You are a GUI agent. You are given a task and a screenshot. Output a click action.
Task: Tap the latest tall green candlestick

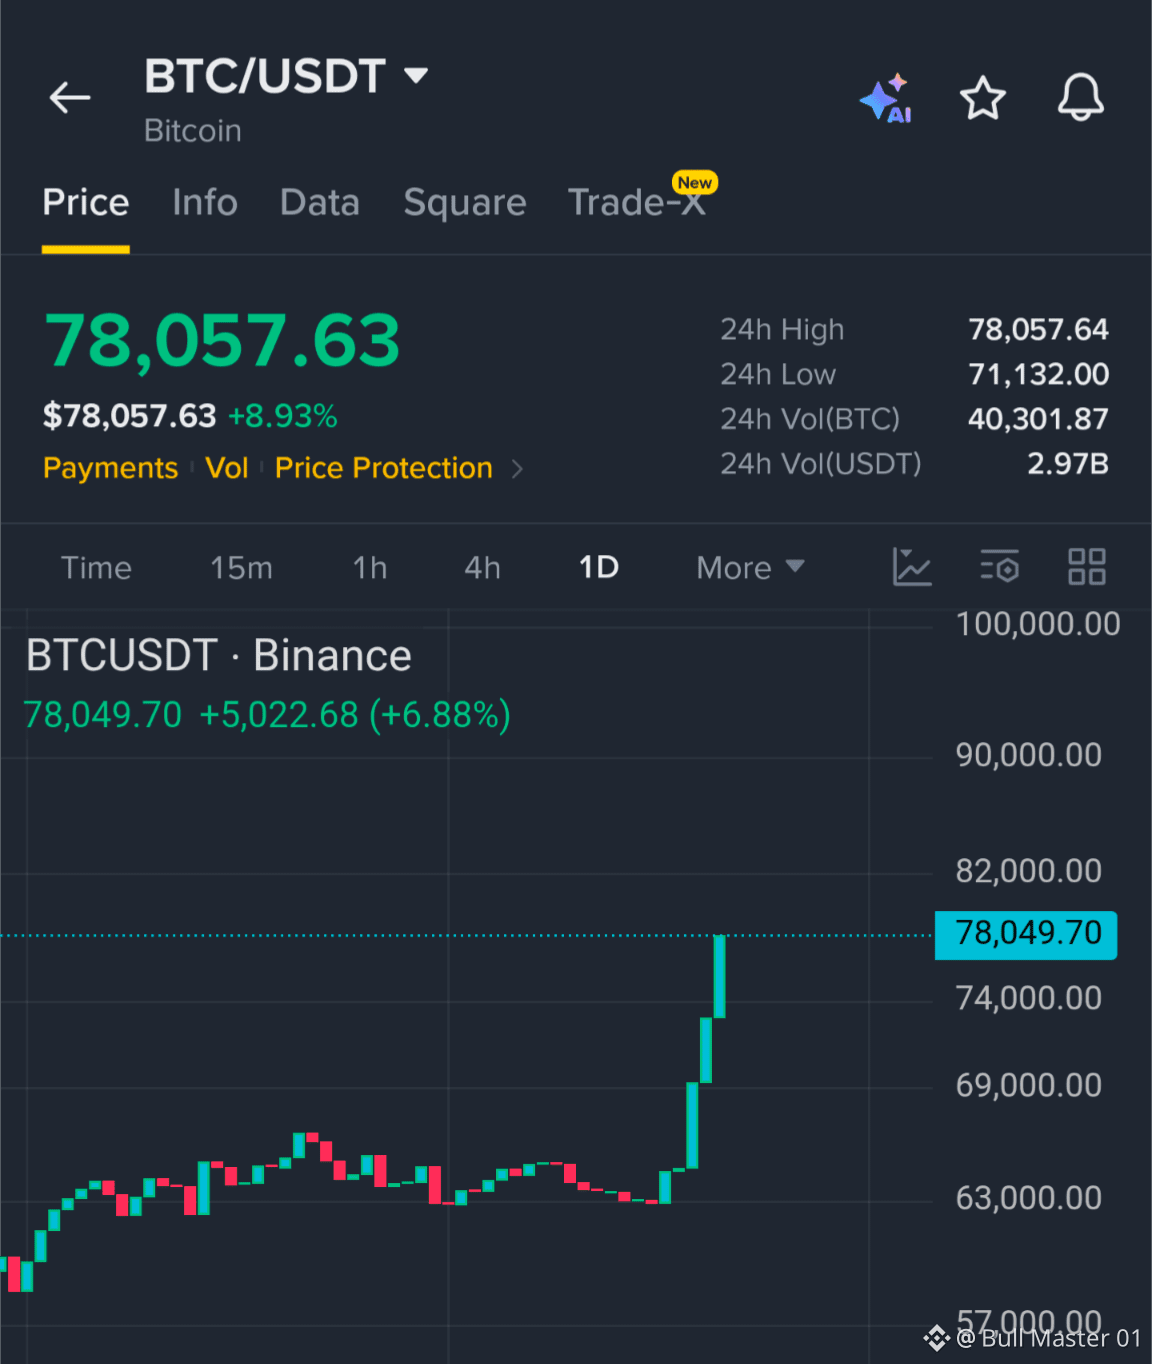[x=719, y=976]
